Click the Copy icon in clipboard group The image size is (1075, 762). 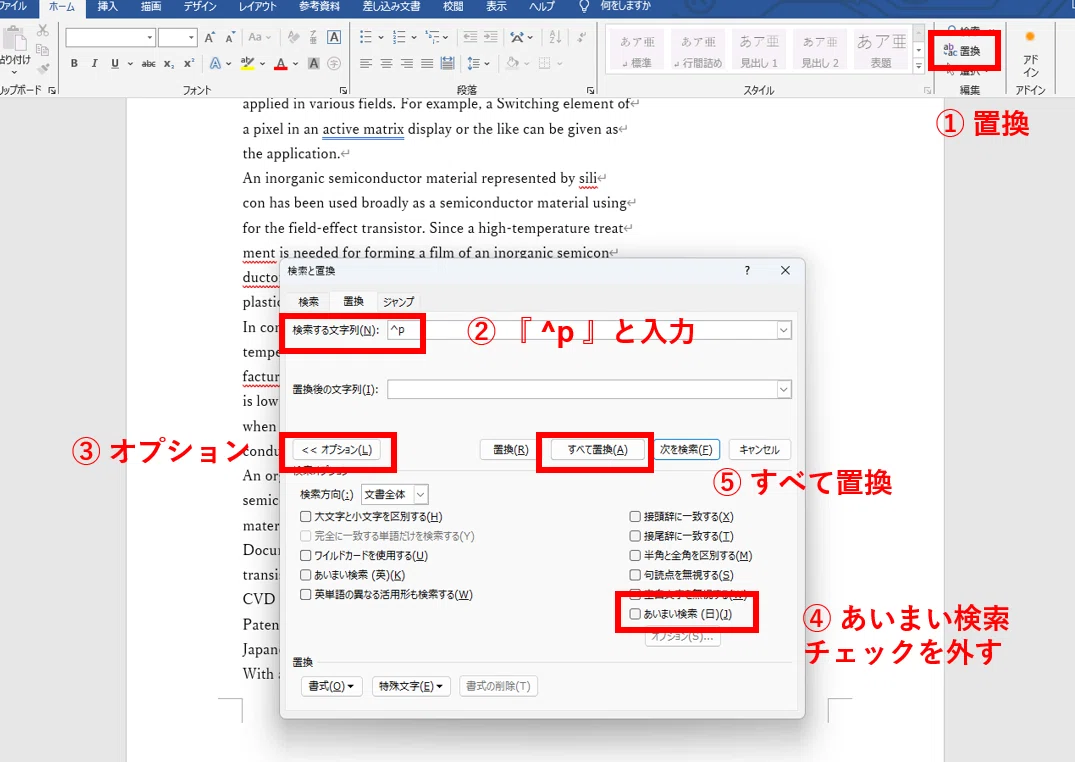click(x=43, y=50)
